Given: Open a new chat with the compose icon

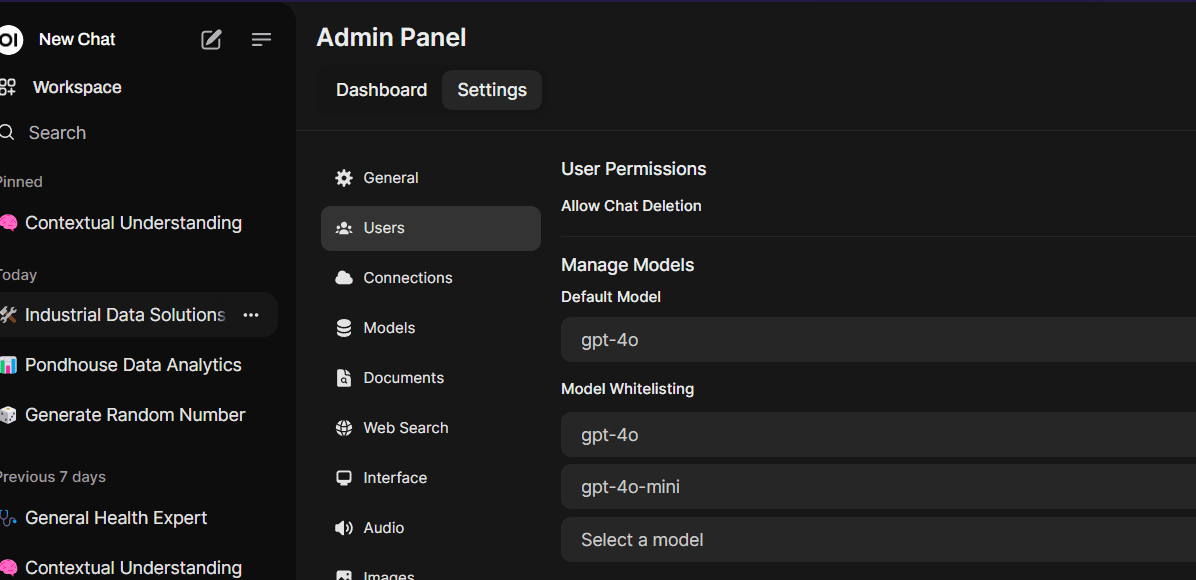Looking at the screenshot, I should (x=211, y=40).
